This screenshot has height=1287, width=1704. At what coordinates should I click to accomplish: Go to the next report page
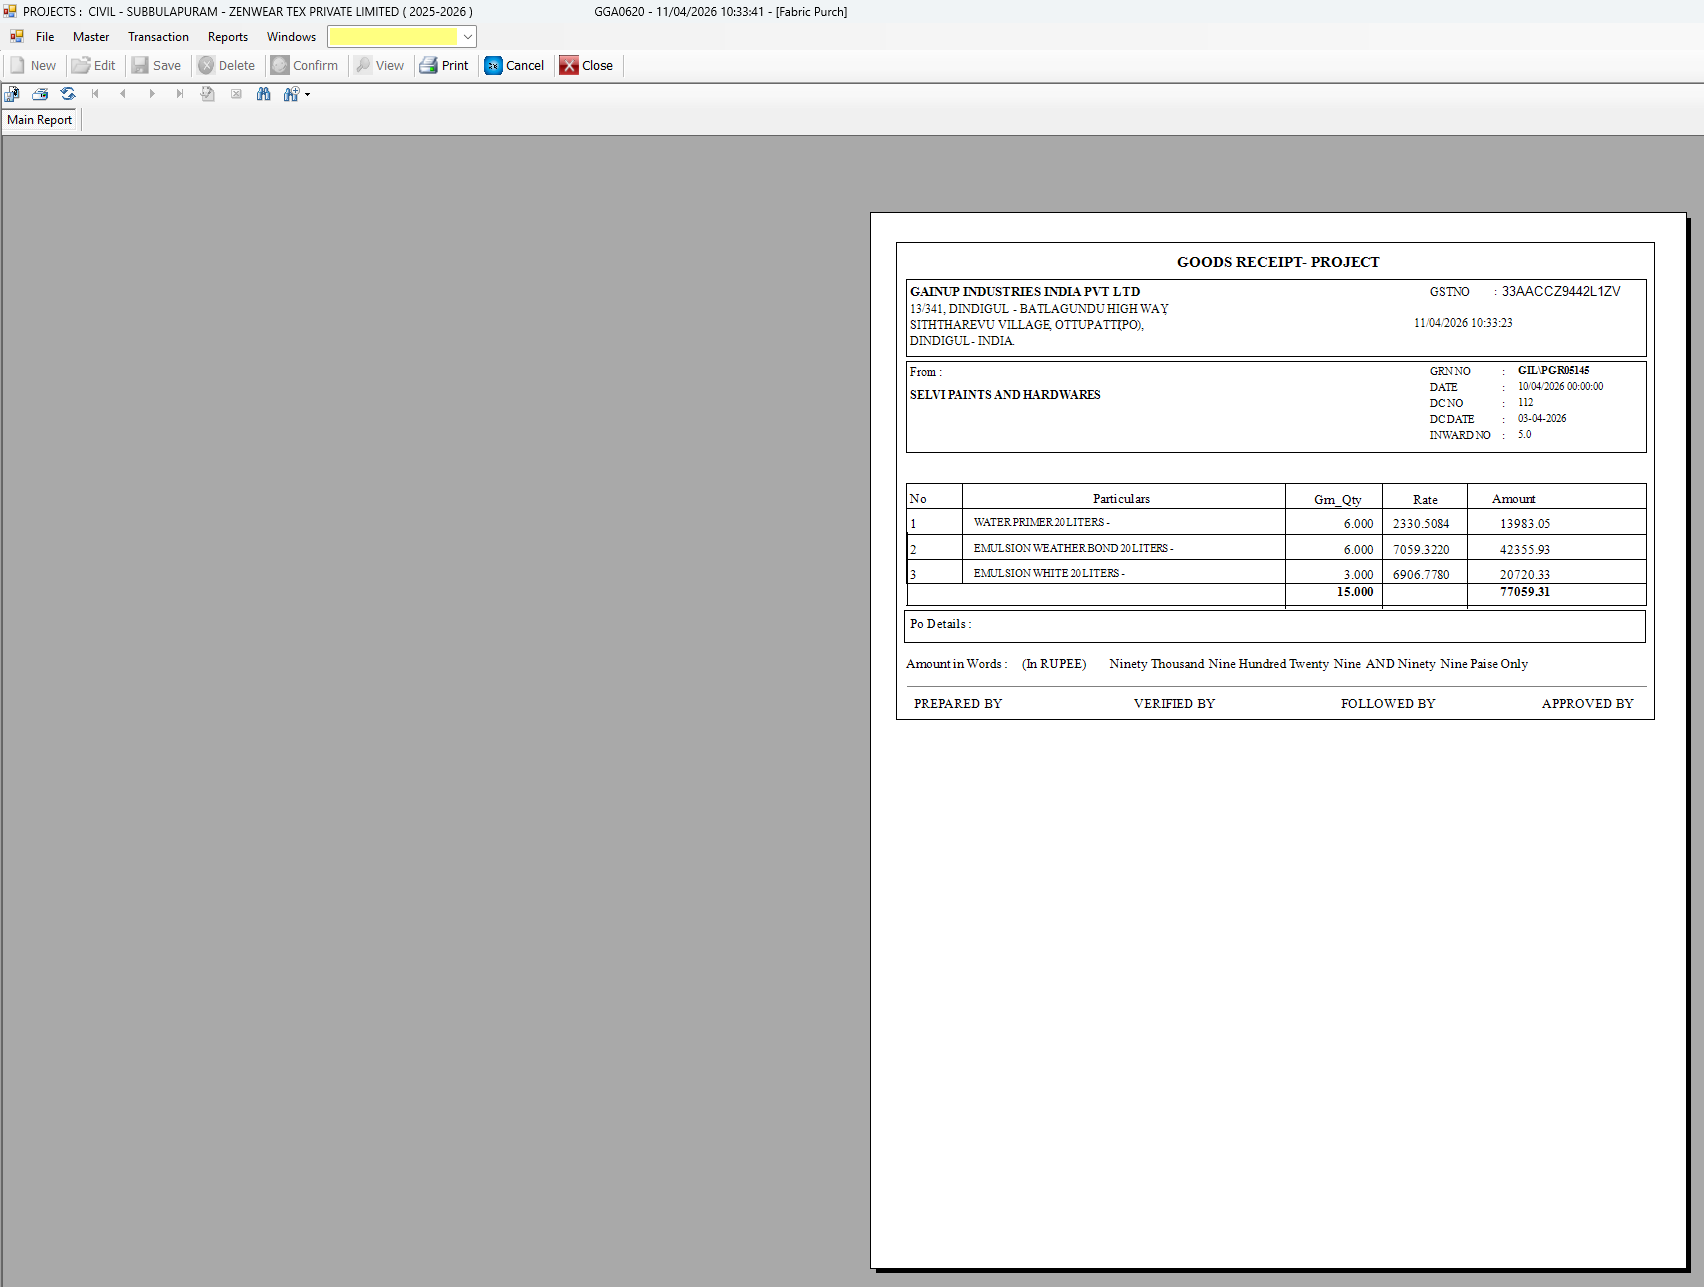click(x=152, y=94)
